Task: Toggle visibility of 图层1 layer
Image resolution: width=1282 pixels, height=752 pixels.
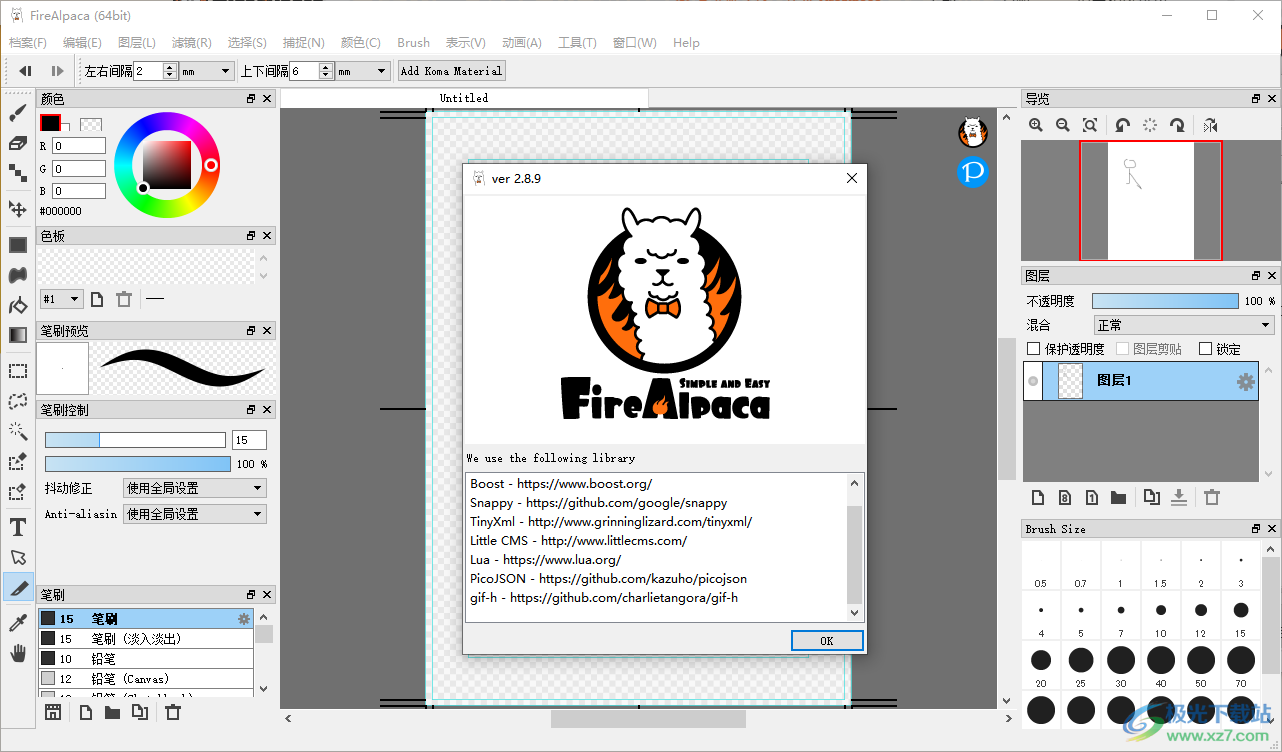Action: click(x=1033, y=381)
